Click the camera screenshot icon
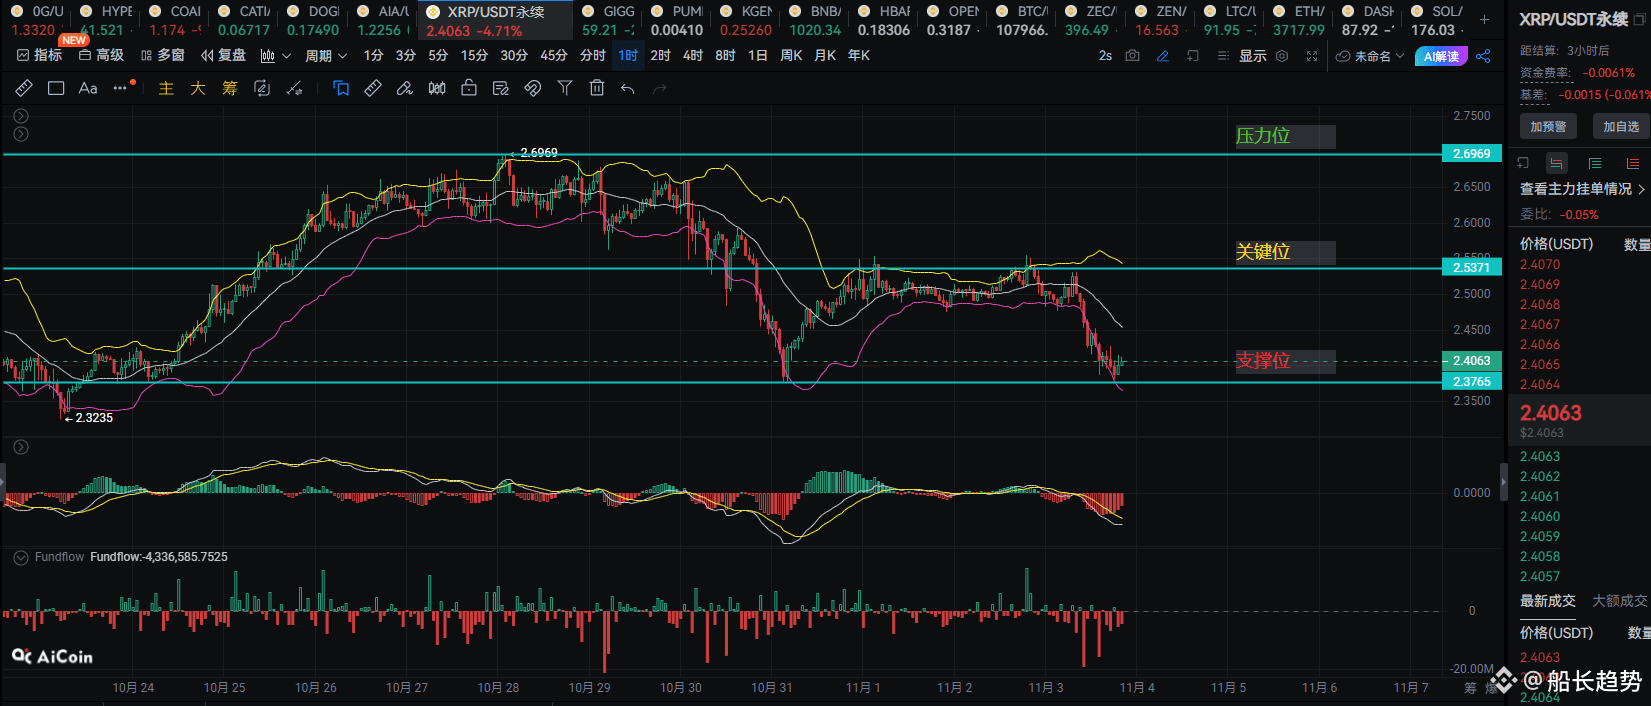This screenshot has height=706, width=1651. [x=1132, y=56]
